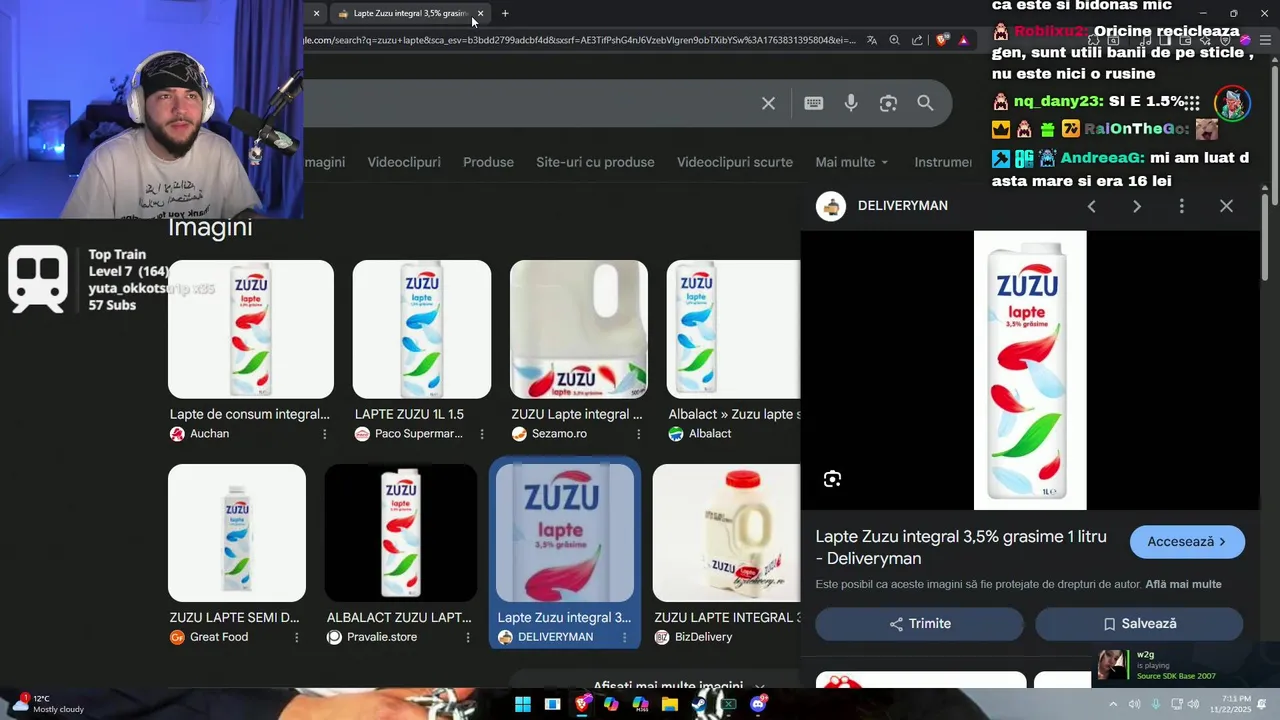The image size is (1280, 720).
Task: Open Pravalie.store ALBALACT ZUZU thumbnail
Action: tap(401, 532)
